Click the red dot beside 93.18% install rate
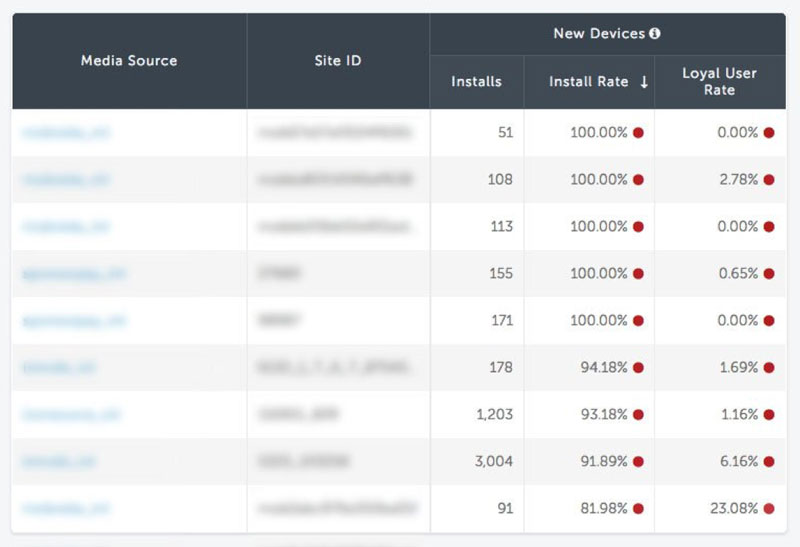The width and height of the screenshot is (800, 547). tap(638, 414)
